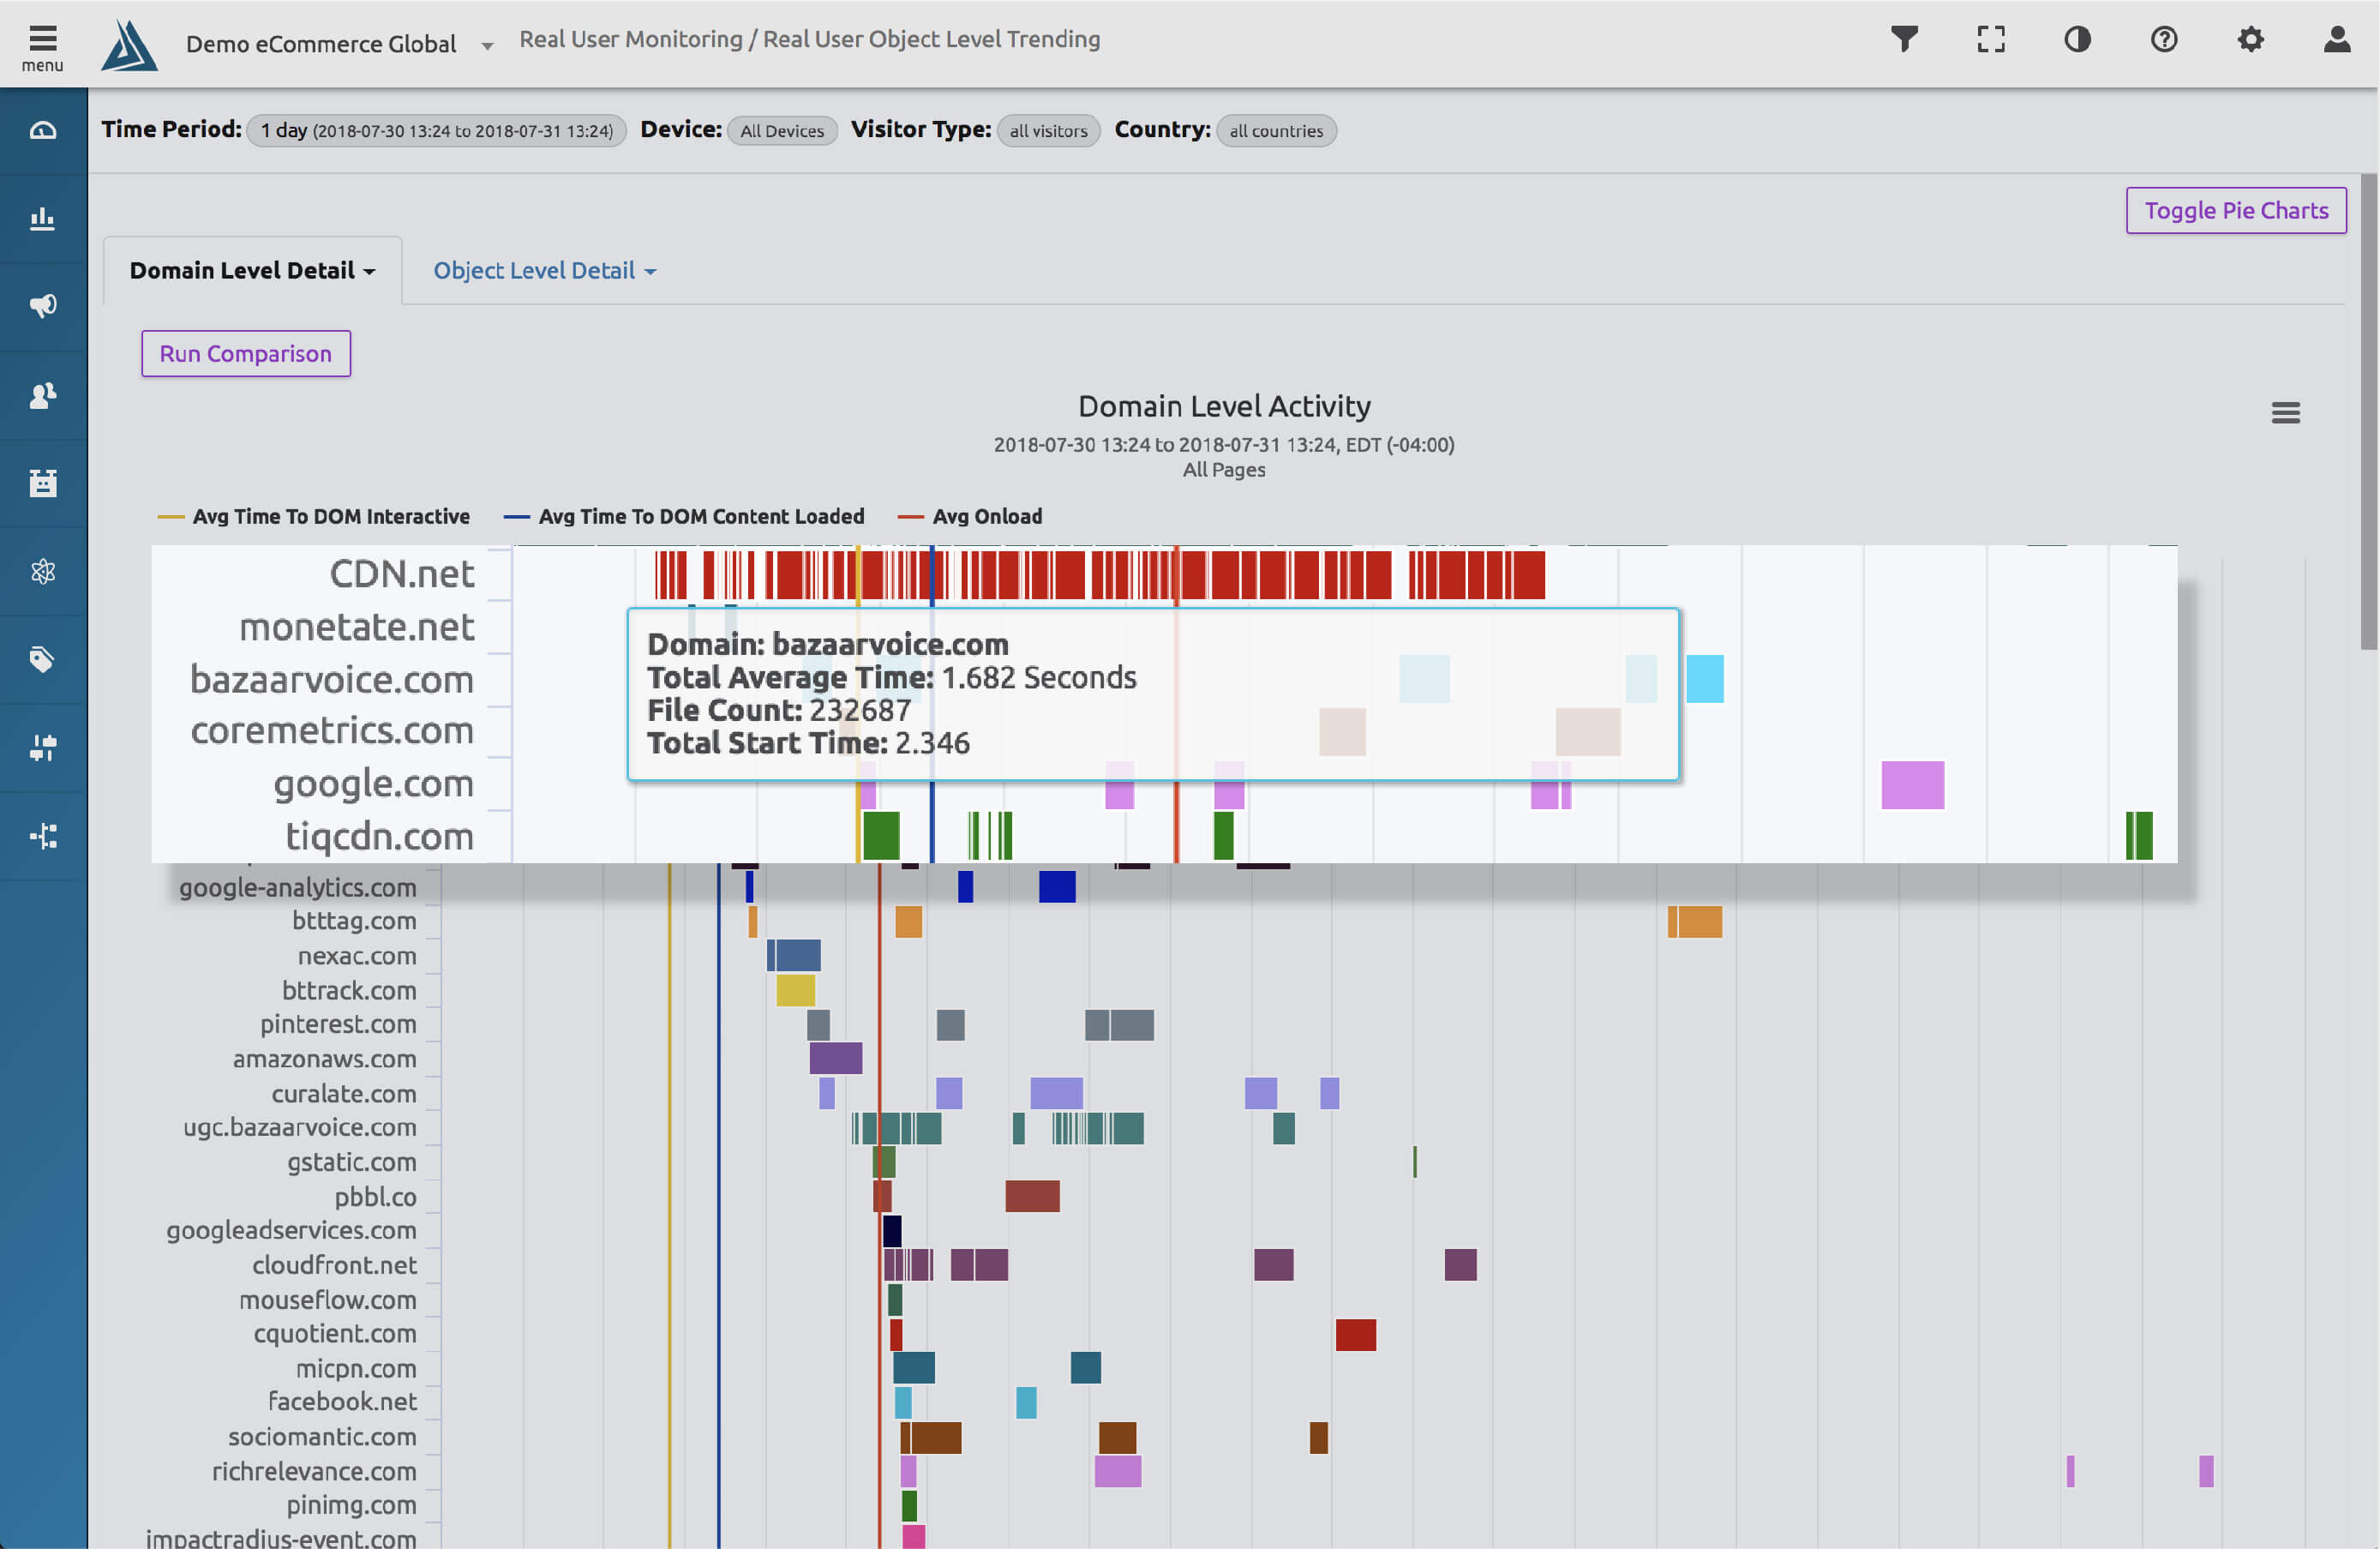Open the RUM dashboard icon in sidebar
The image size is (2380, 1549).
(43, 130)
